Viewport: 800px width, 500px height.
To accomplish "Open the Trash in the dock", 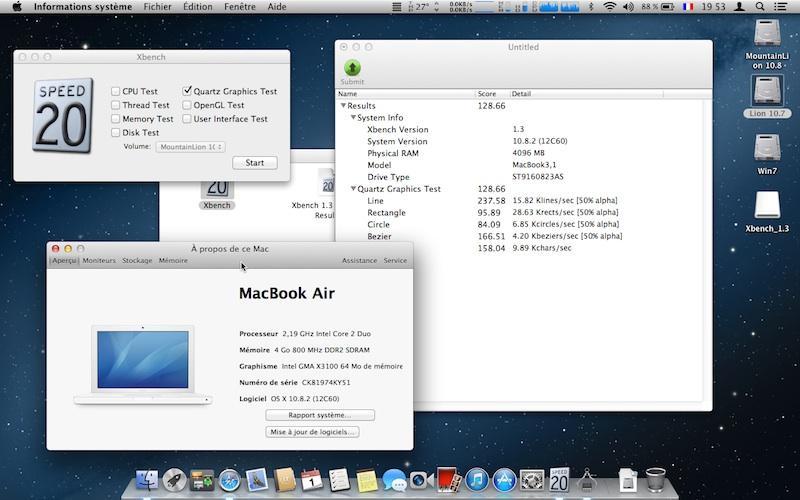I will [x=656, y=481].
